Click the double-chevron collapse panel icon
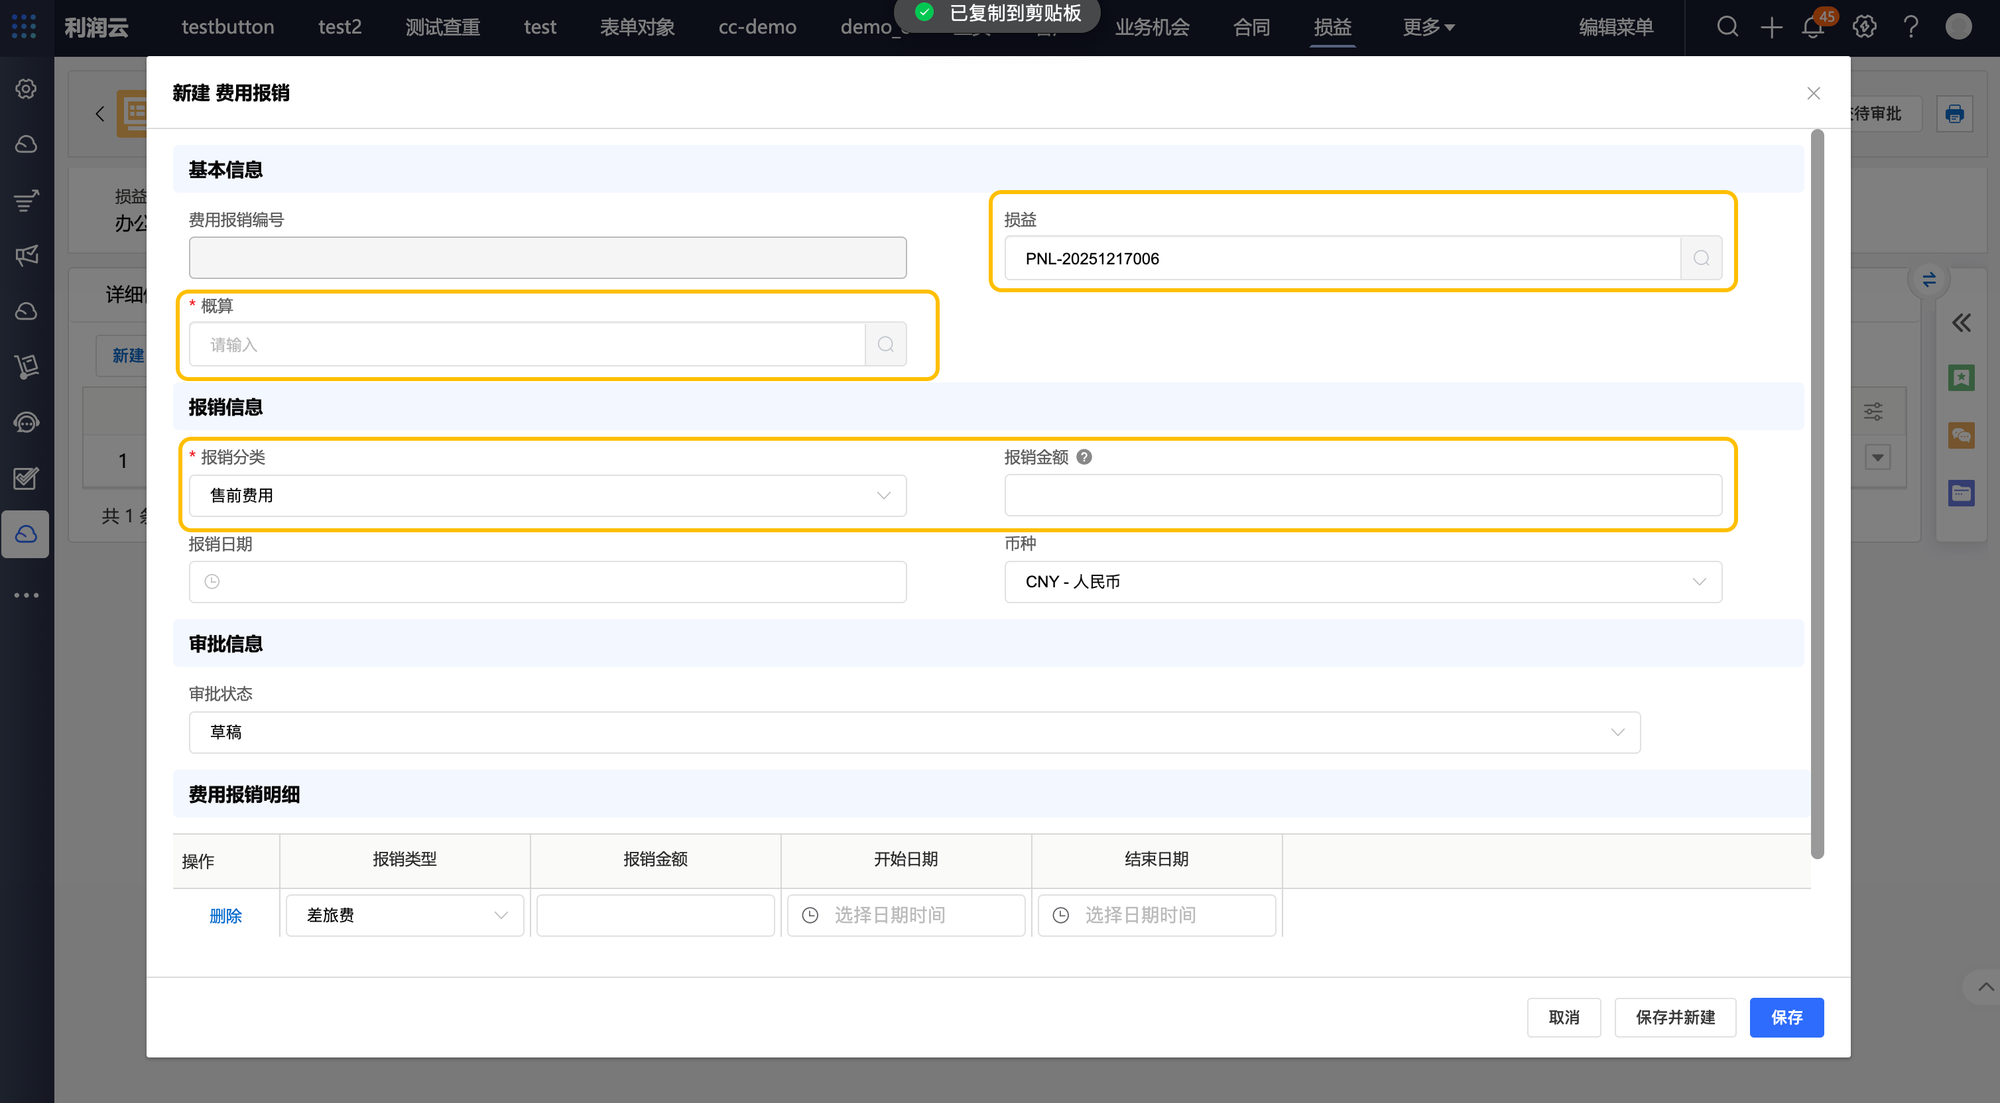The height and width of the screenshot is (1103, 2000). click(x=1961, y=323)
